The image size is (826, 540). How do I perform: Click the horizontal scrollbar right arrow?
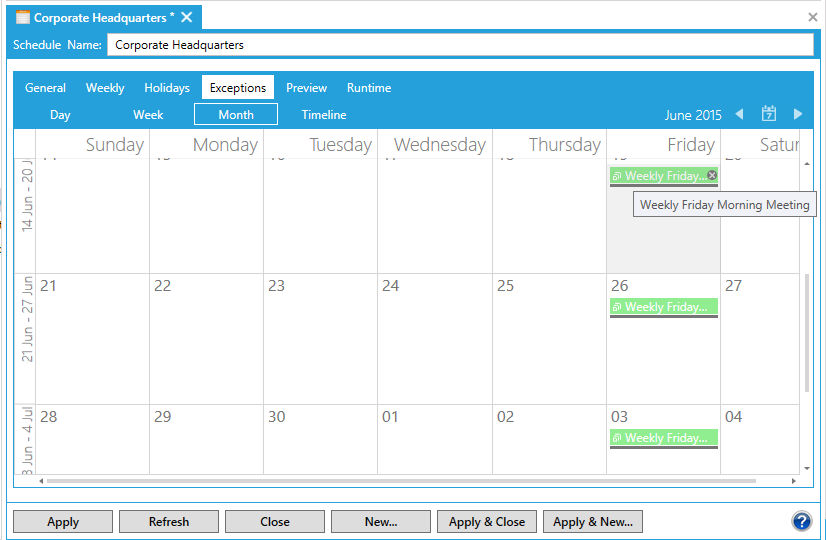pyautogui.click(x=795, y=481)
